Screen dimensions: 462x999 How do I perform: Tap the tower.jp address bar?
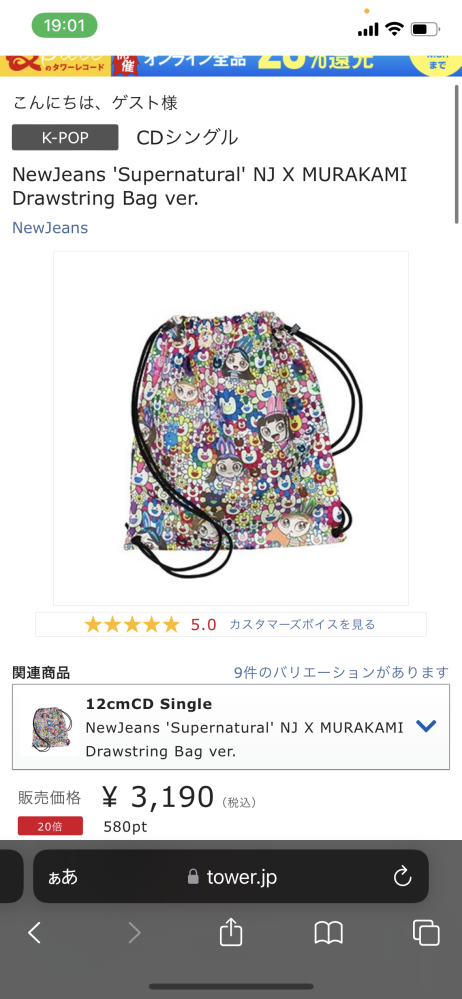(x=231, y=877)
